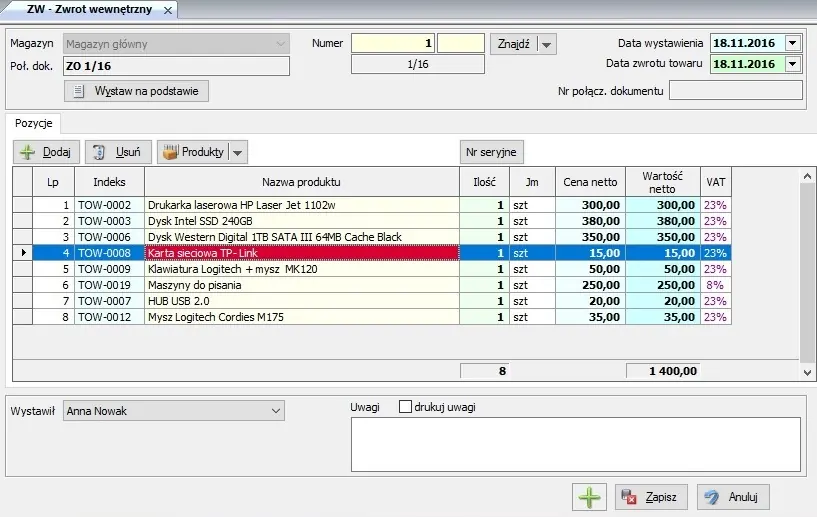
Task: Click the Indeks column header
Action: [x=109, y=182]
